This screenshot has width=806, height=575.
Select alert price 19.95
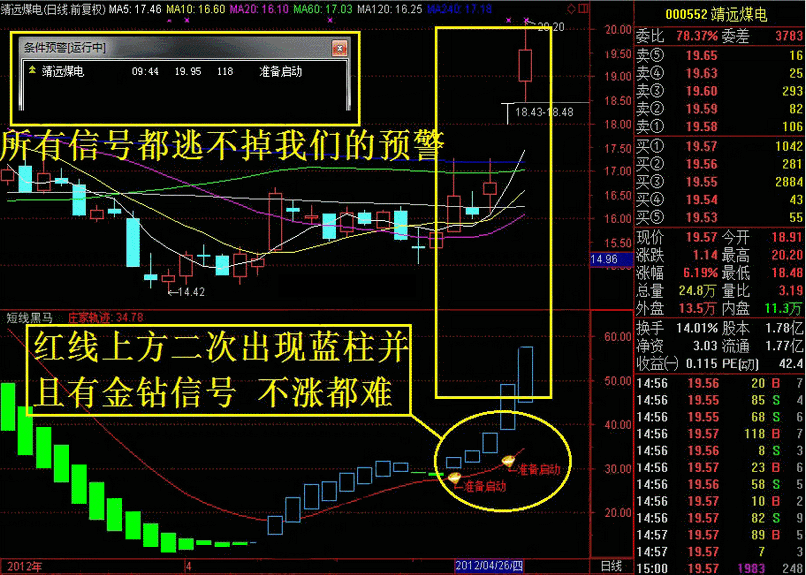click(x=188, y=71)
